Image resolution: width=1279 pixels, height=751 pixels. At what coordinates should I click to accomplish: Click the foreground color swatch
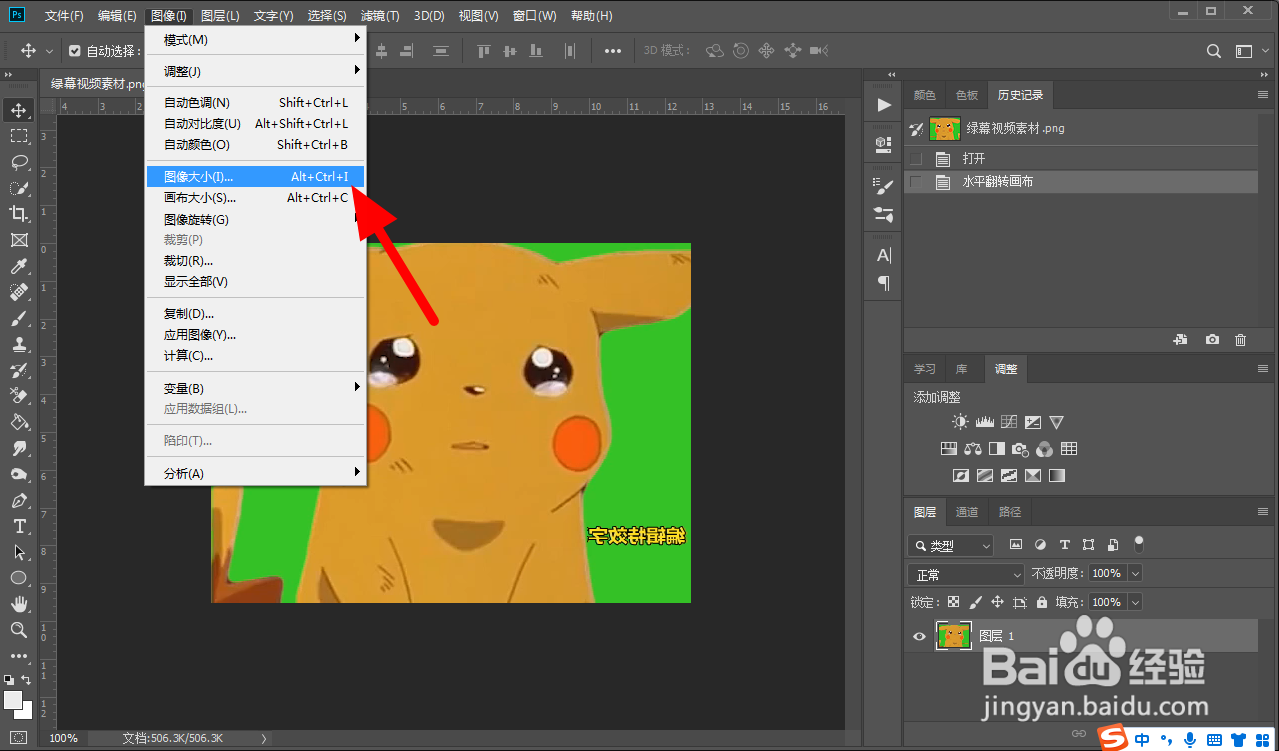point(13,699)
